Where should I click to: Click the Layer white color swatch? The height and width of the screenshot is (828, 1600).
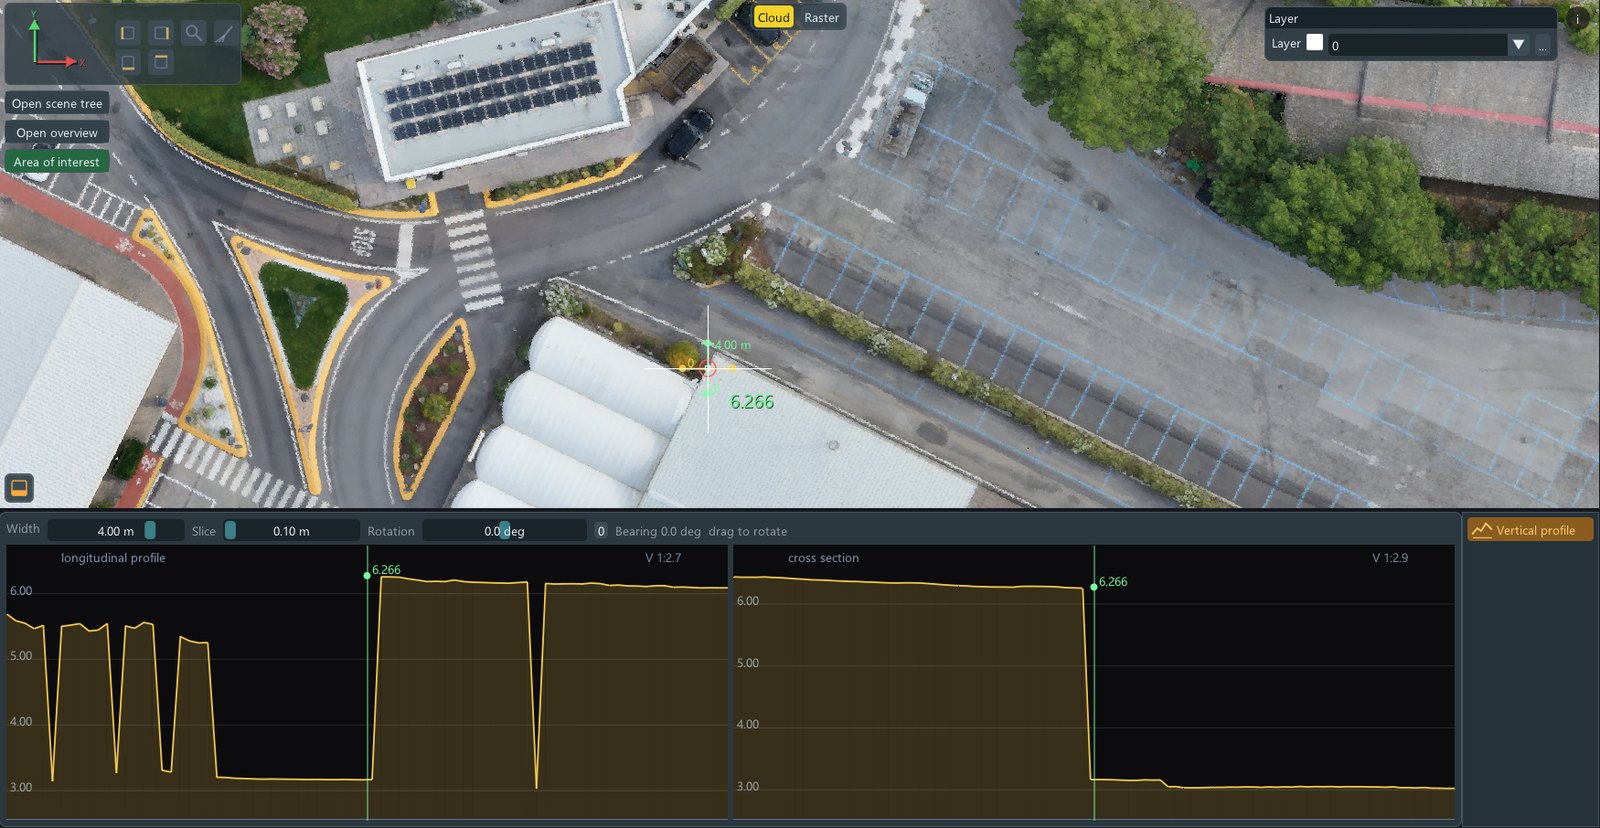point(1315,43)
